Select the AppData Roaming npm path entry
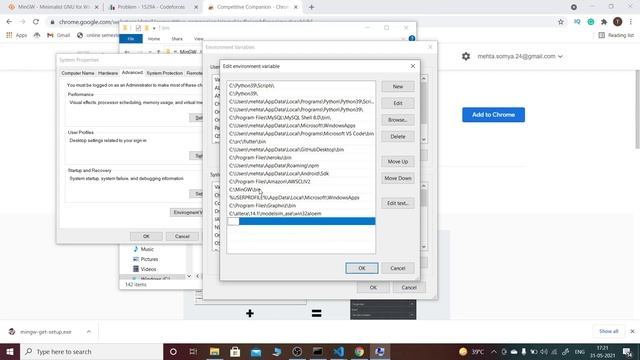 coord(301,165)
